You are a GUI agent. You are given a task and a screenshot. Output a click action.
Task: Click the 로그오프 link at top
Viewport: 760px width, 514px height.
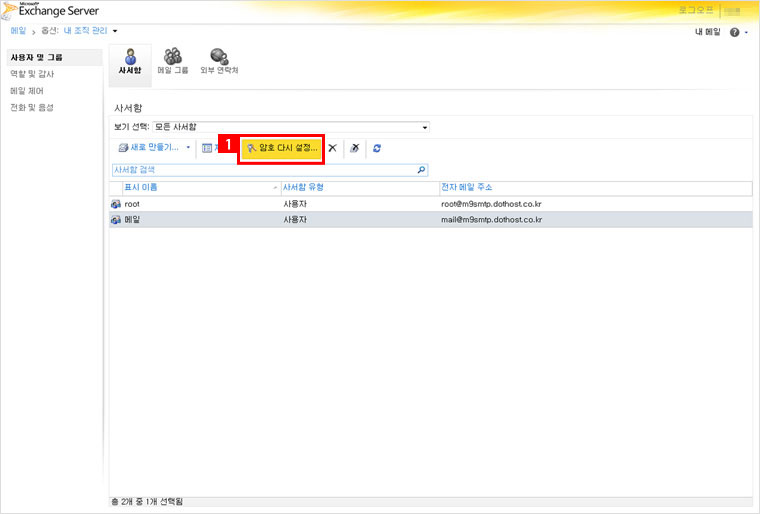695,10
